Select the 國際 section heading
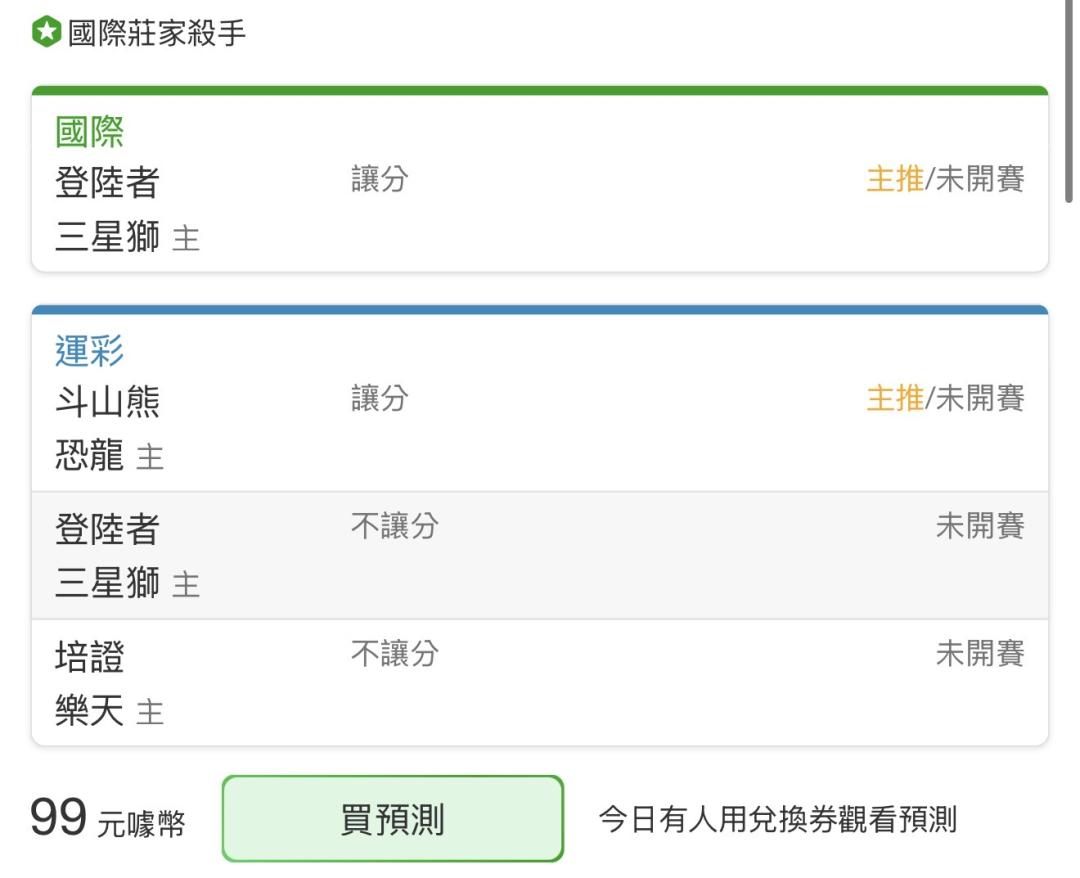 pos(90,132)
